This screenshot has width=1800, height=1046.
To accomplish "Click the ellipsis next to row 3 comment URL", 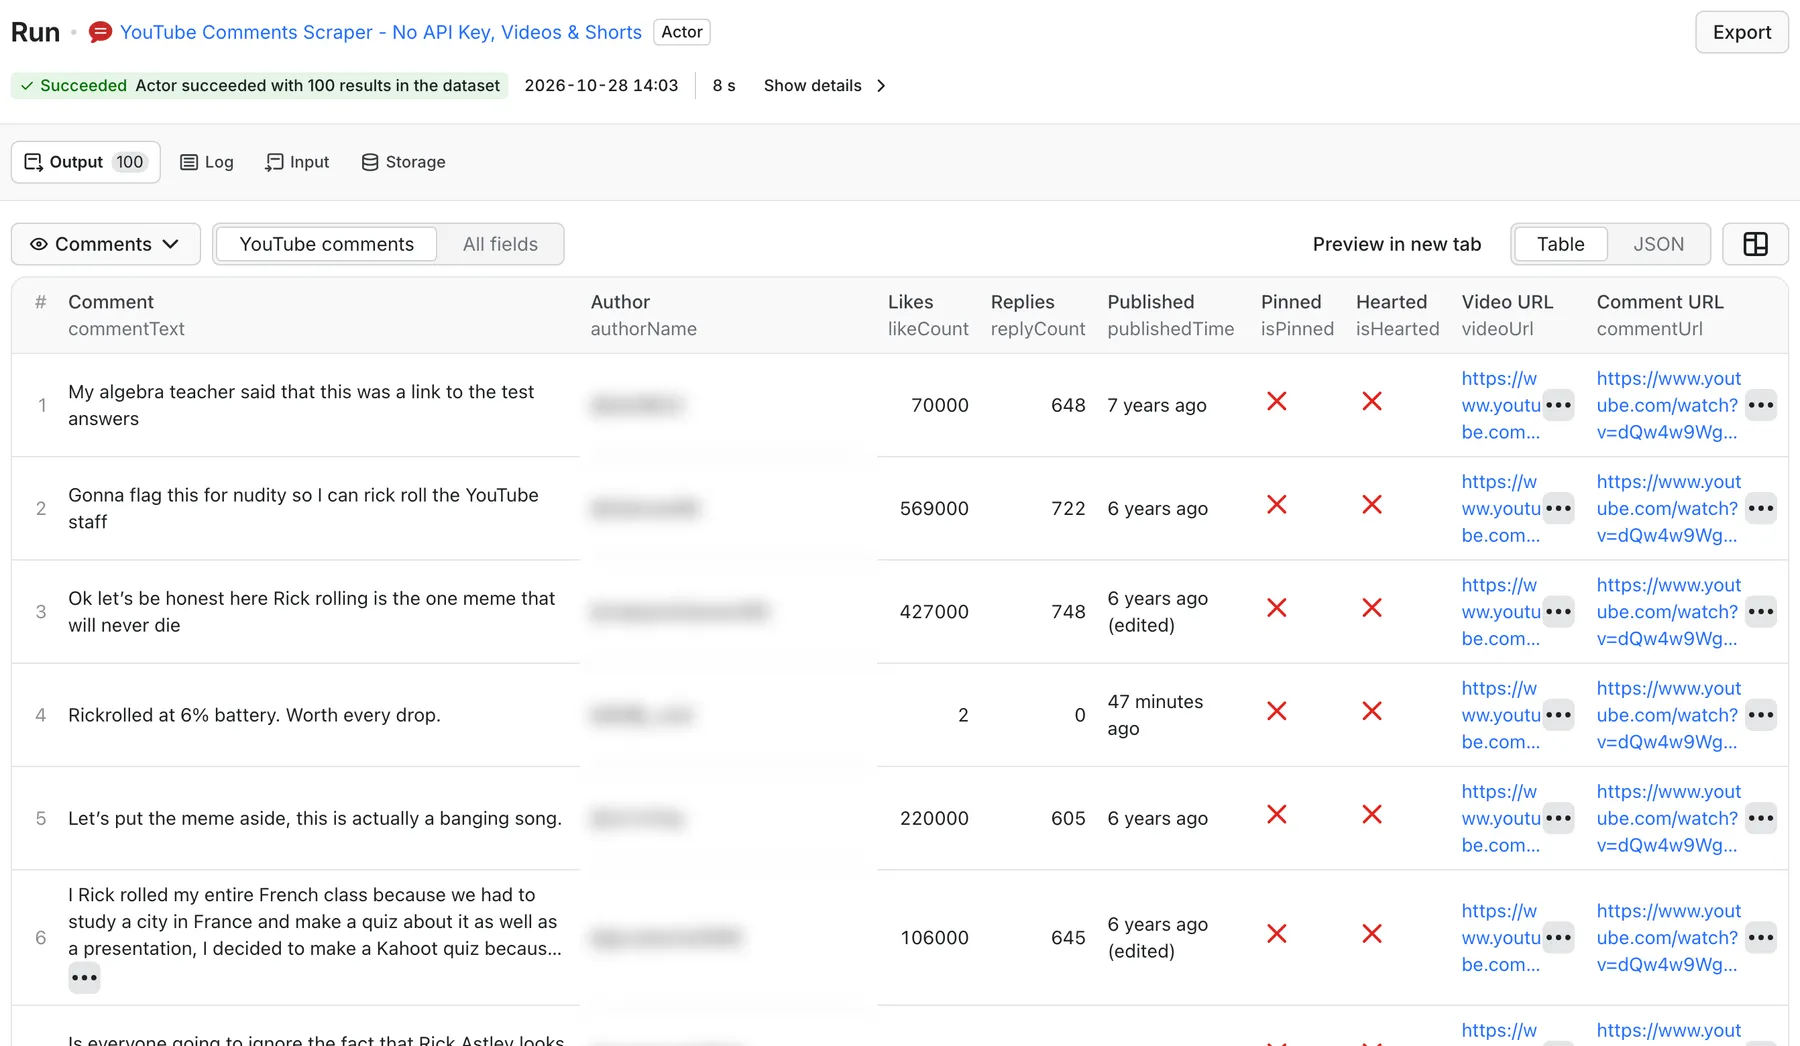I will (1761, 611).
